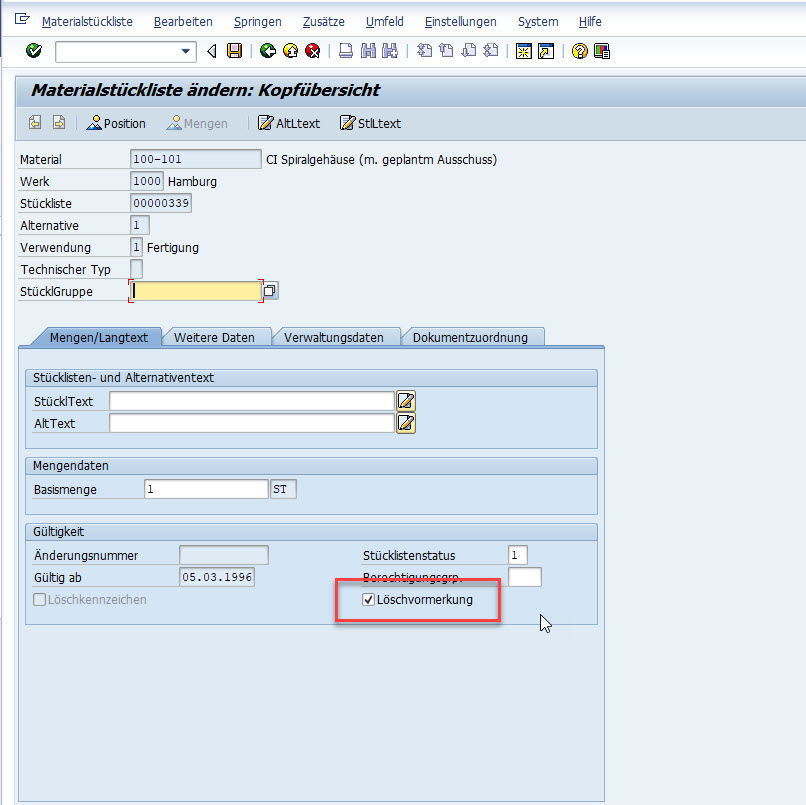This screenshot has height=805, width=806.
Task: Click the disabled Löschkennzeichen checkbox
Action: coord(40,600)
